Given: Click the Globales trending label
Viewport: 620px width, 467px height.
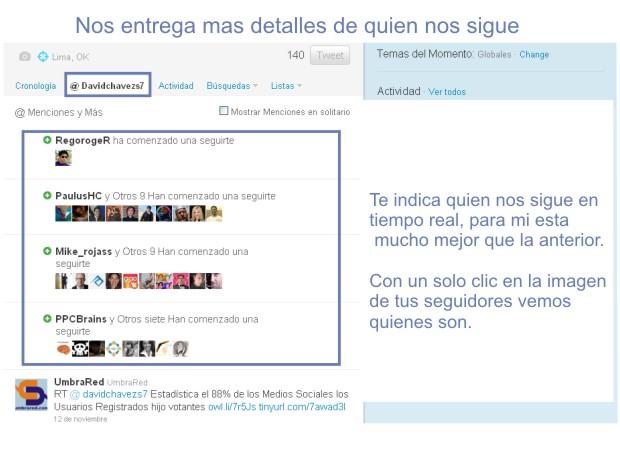Looking at the screenshot, I should coord(494,55).
